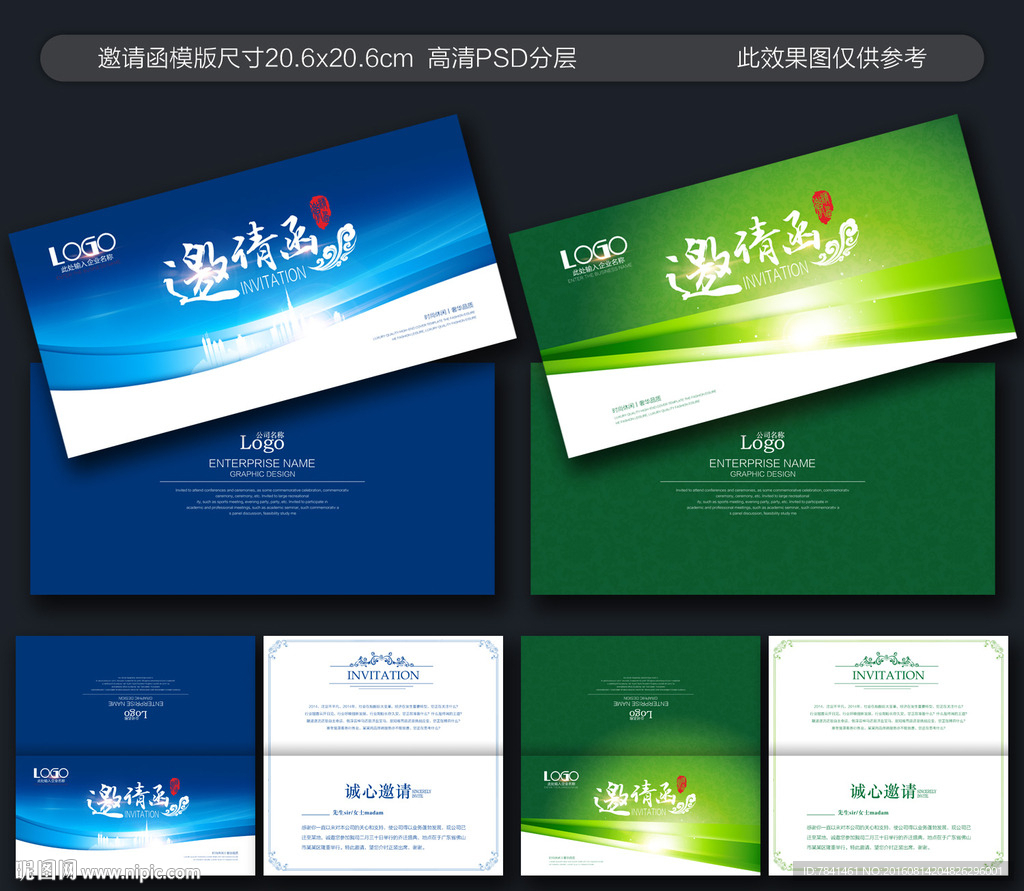Image resolution: width=1024 pixels, height=891 pixels.
Task: Click the red seal stamp on the blue card
Action: tap(319, 212)
